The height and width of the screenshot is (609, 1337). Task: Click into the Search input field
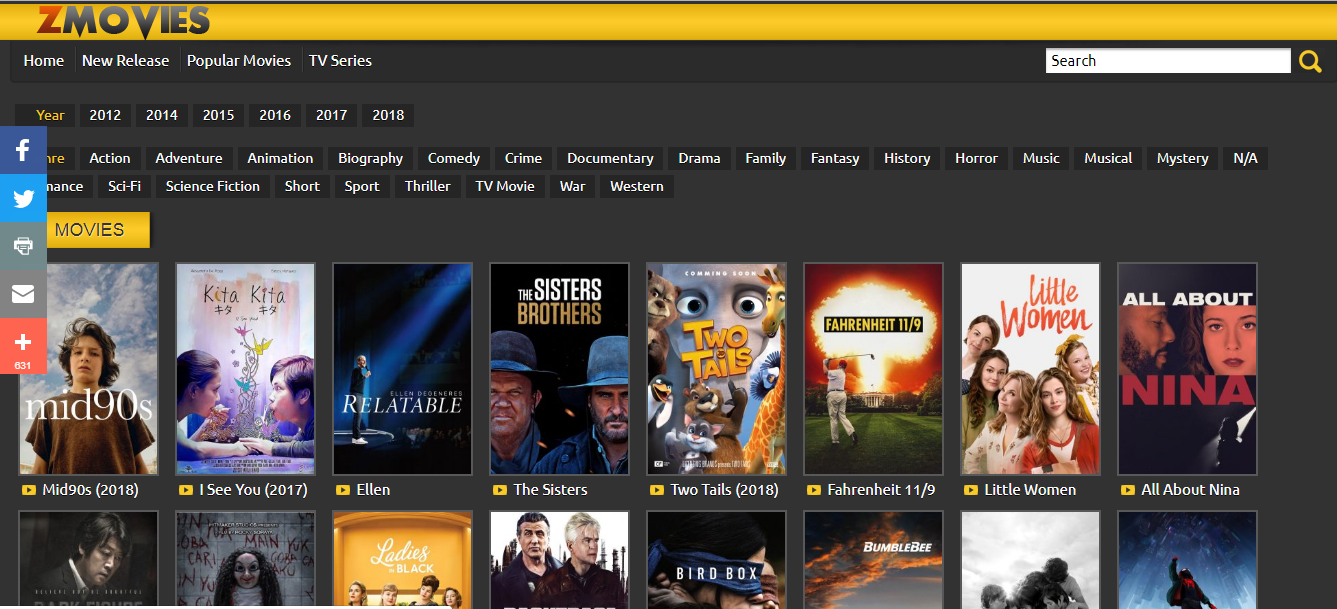coord(1168,61)
